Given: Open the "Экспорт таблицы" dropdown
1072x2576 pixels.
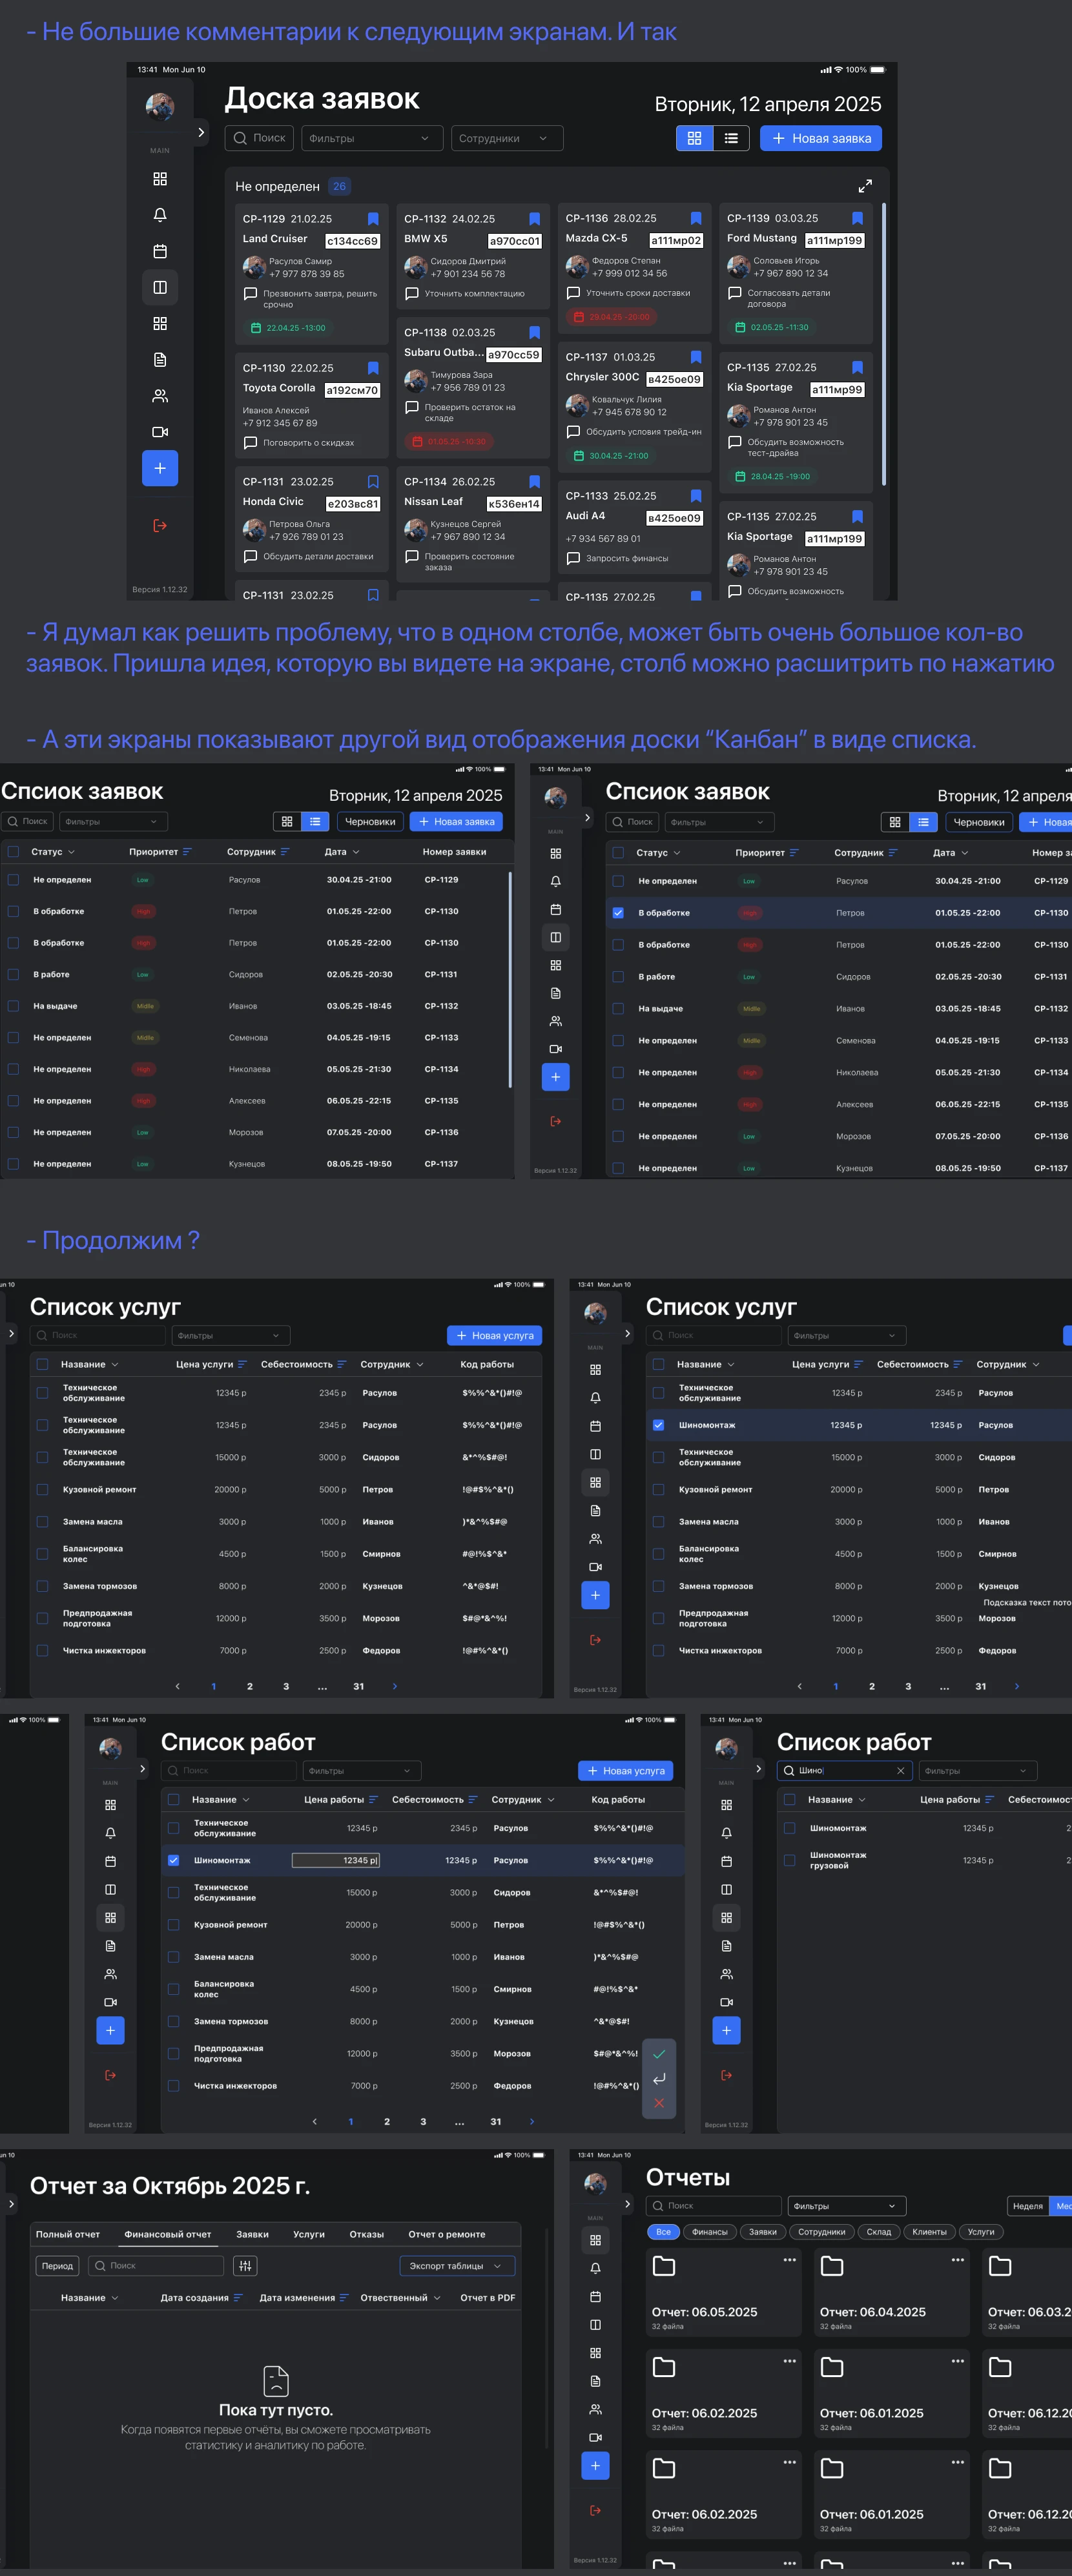Looking at the screenshot, I should [458, 2266].
